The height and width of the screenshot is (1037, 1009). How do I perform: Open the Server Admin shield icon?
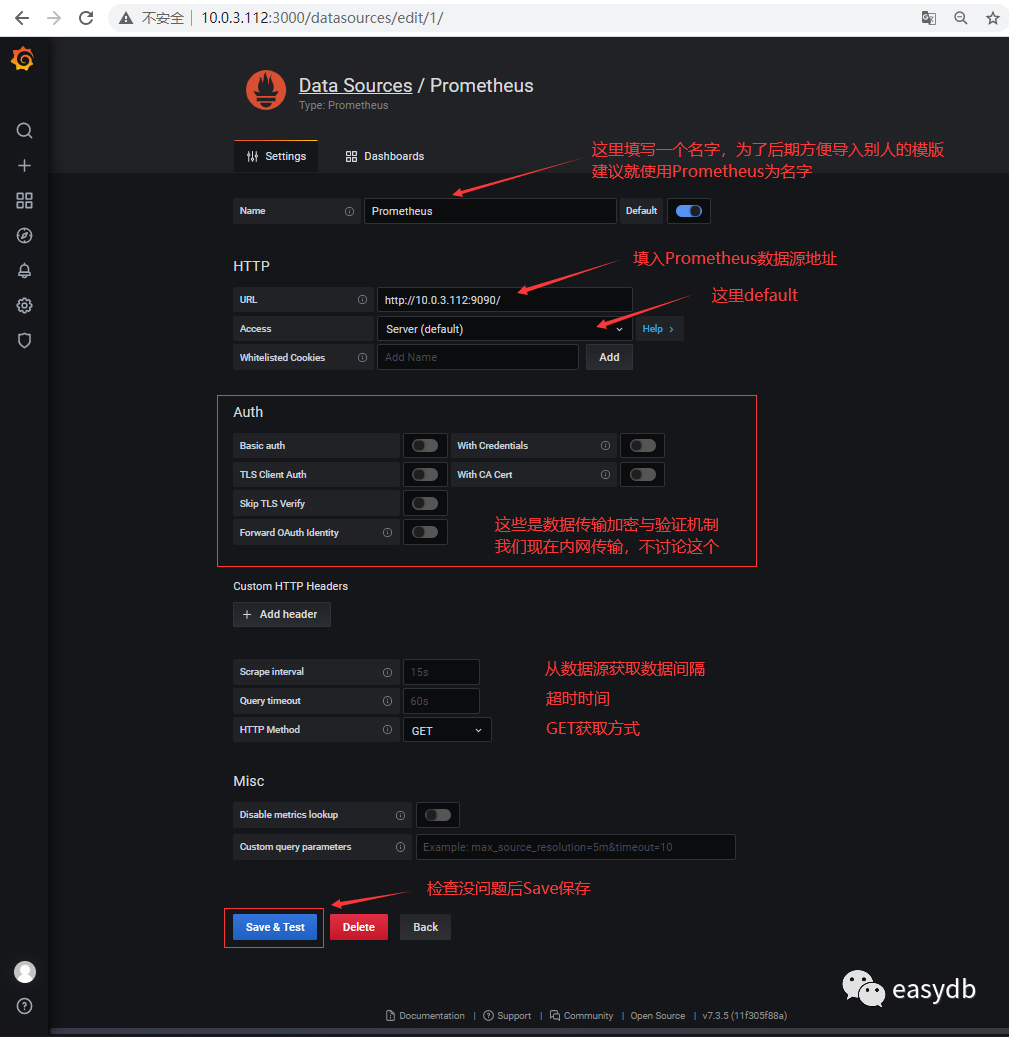(24, 341)
